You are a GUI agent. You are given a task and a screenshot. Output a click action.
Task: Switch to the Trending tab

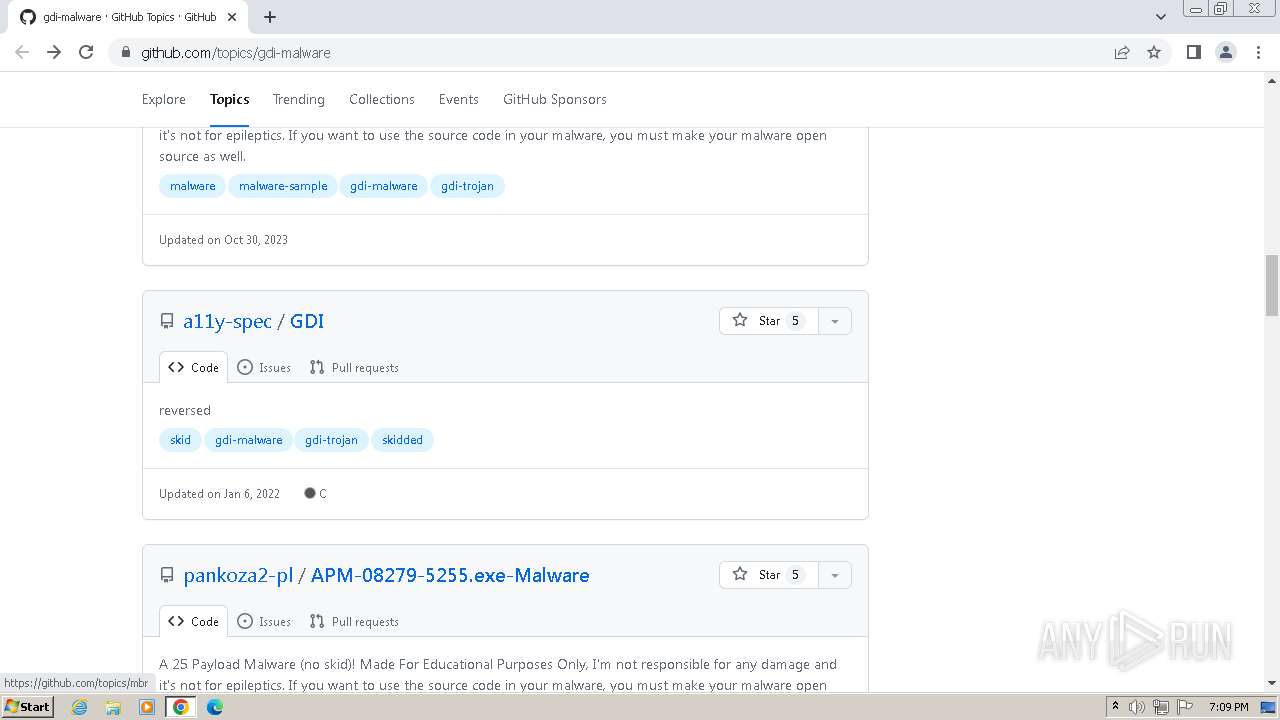[299, 99]
